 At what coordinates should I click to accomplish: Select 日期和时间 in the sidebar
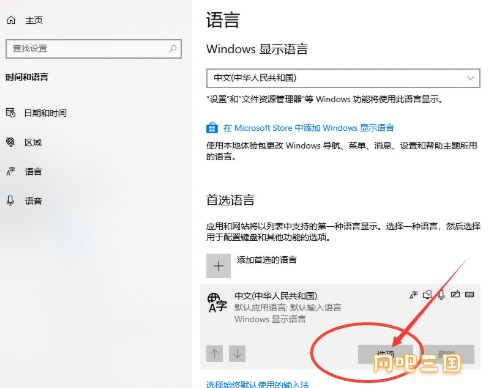click(45, 113)
